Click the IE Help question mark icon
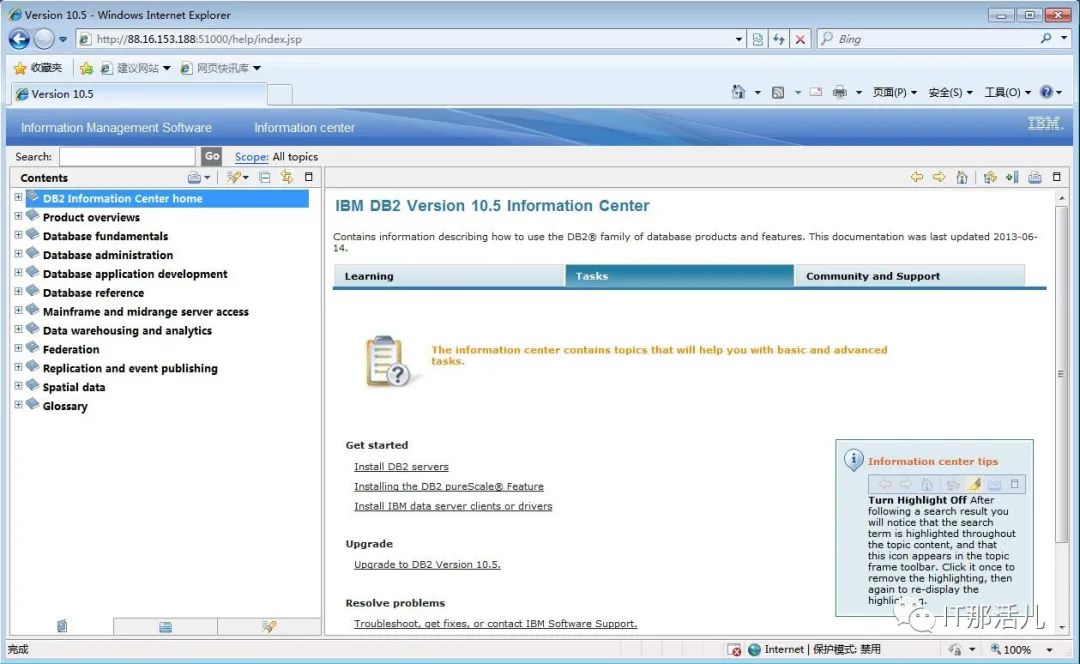This screenshot has width=1080, height=664. [x=1046, y=92]
